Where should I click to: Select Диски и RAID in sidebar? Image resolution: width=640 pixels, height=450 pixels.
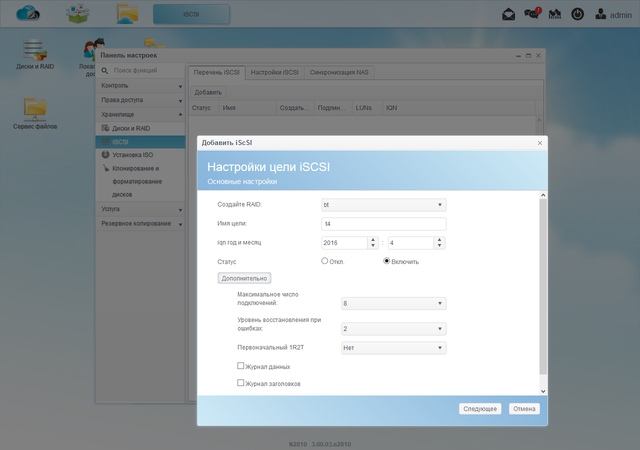[140, 128]
